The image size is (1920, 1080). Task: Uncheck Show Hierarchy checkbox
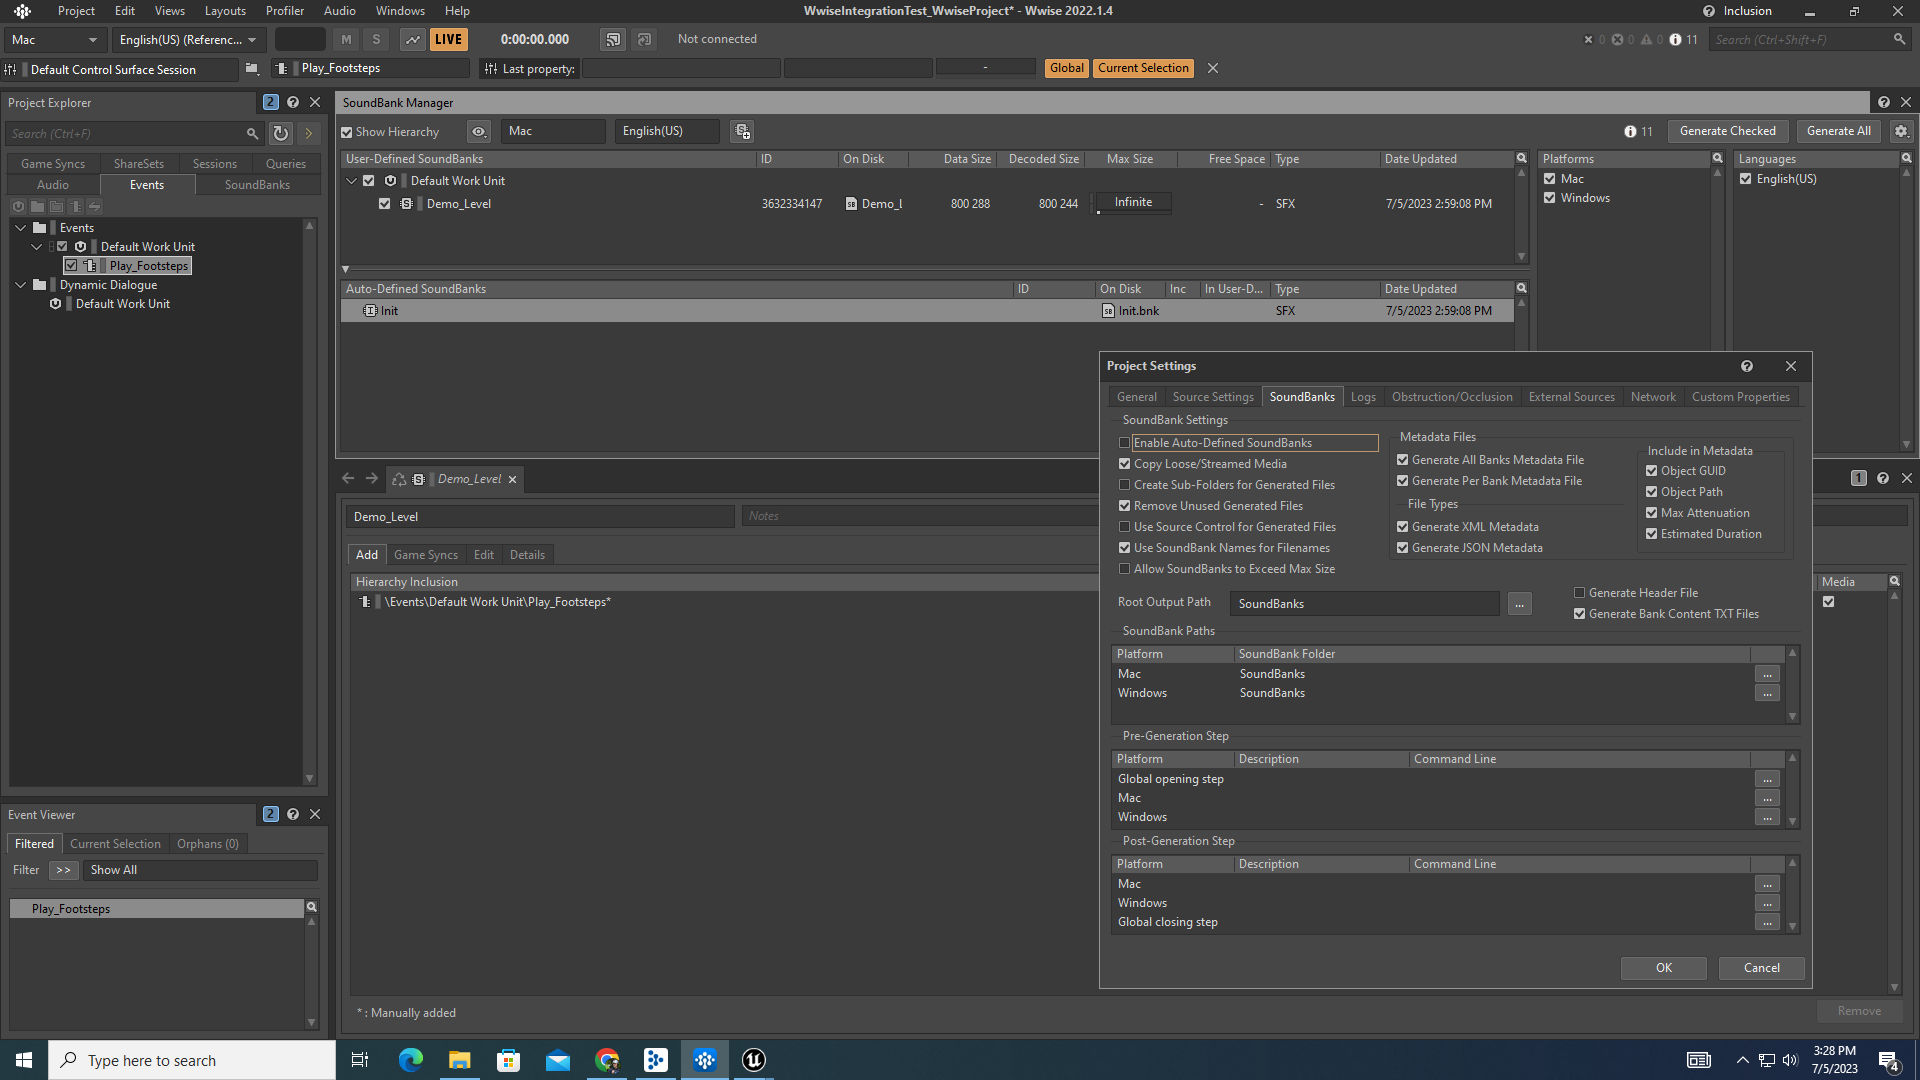[347, 132]
